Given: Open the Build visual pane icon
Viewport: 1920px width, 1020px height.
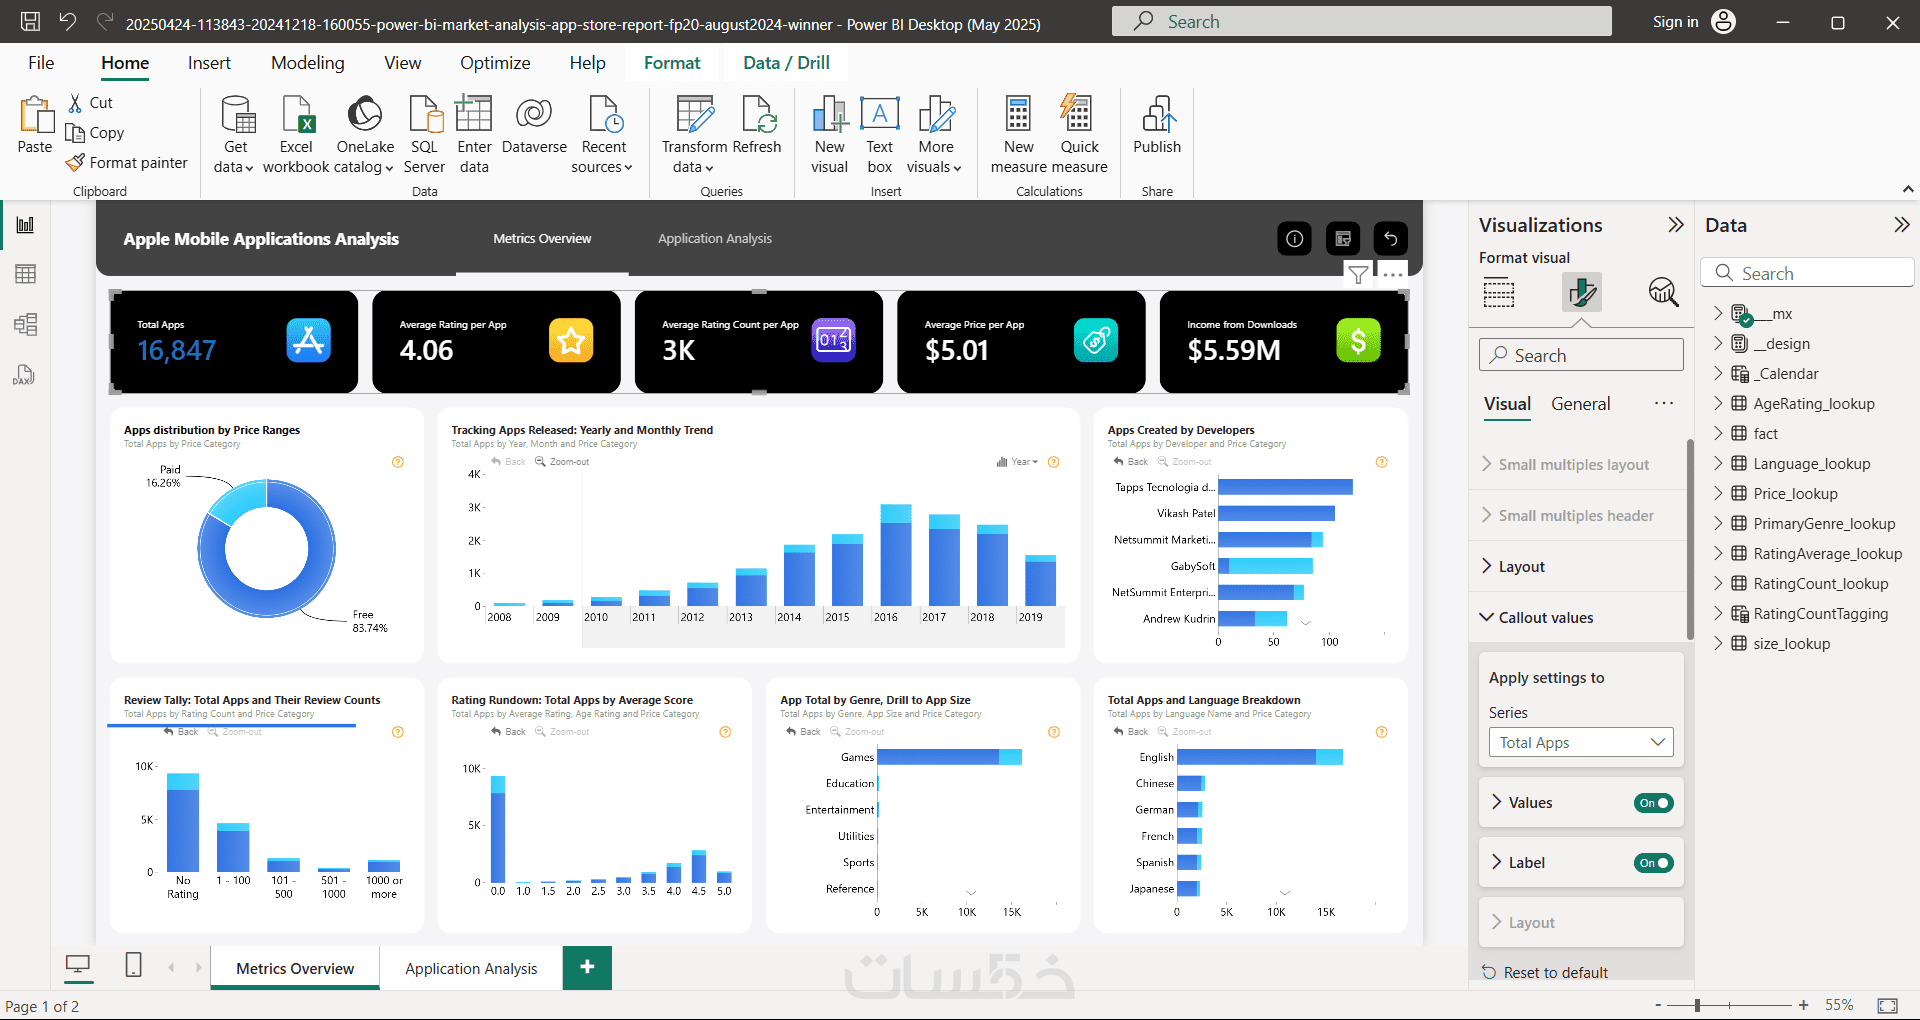Looking at the screenshot, I should 1498,293.
